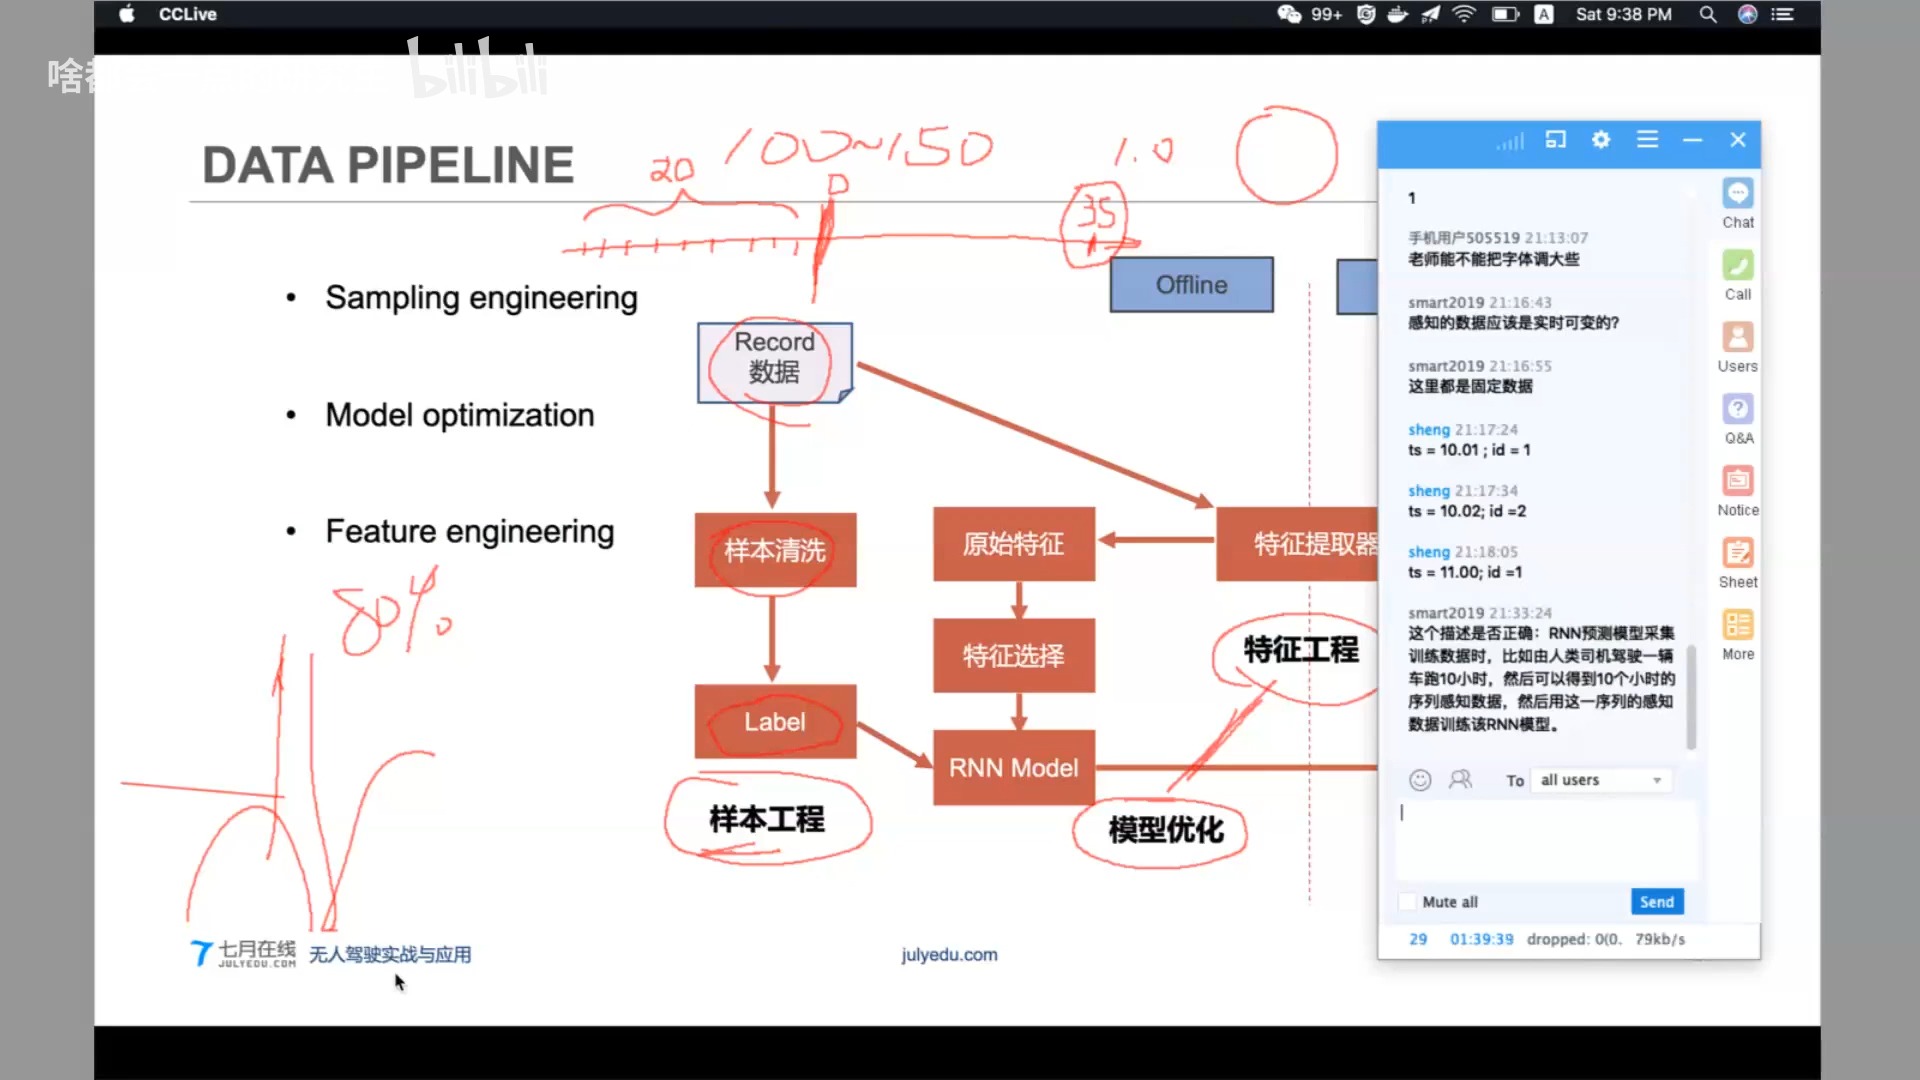Enable the Mute all checkbox
Screen dimensions: 1920x1080
pos(1407,901)
